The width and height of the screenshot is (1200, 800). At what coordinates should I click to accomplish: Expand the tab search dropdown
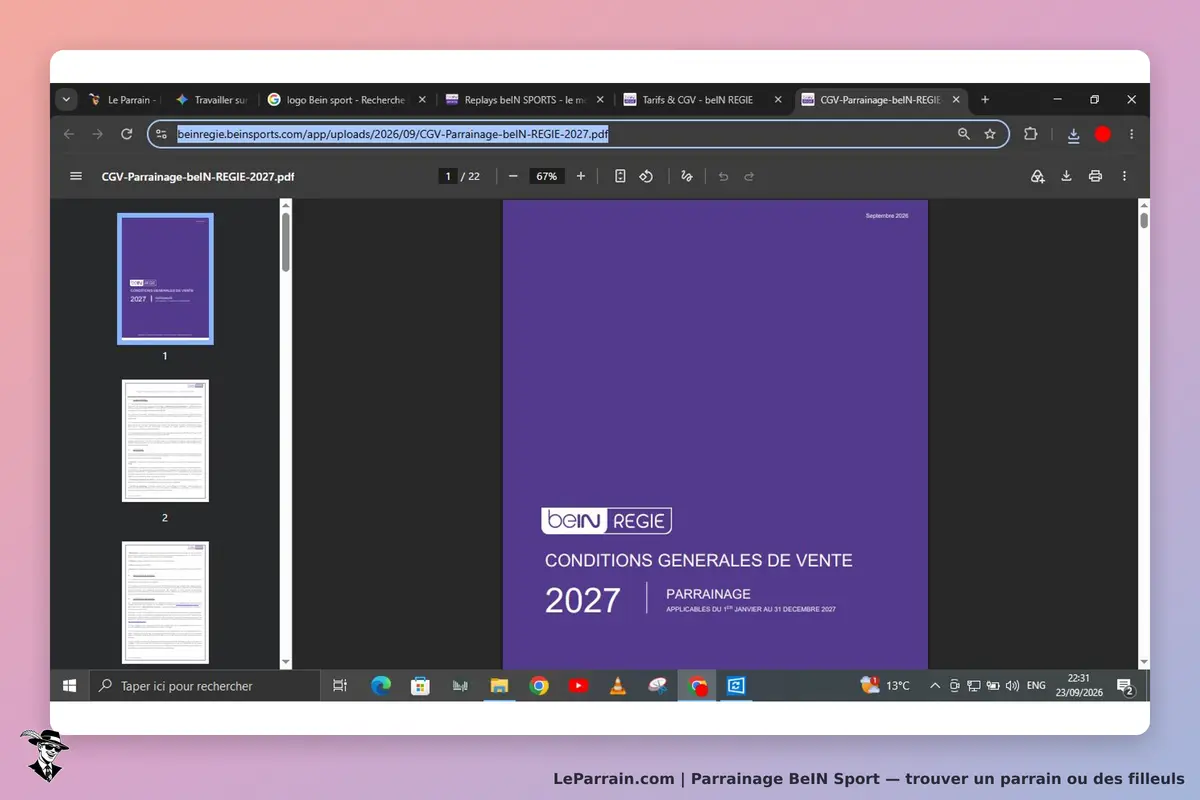point(67,100)
